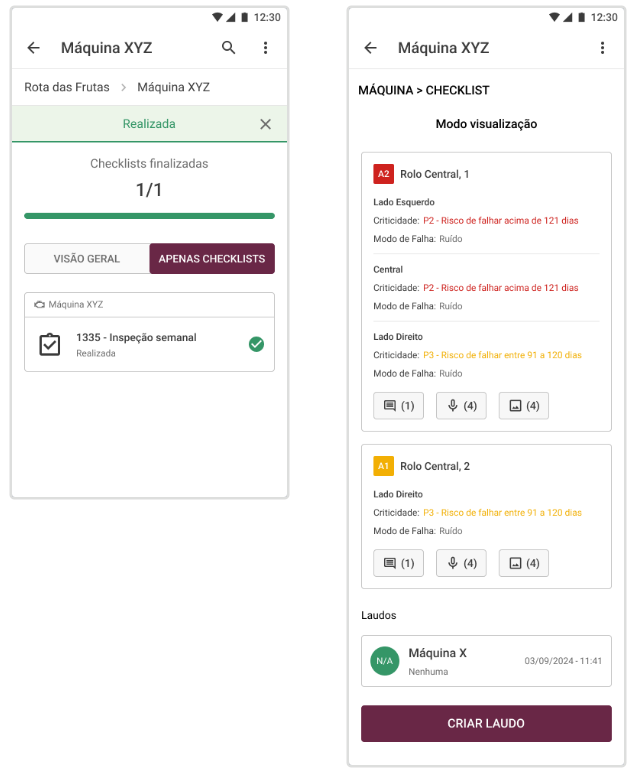Viewport: 644px width, 773px height.
Task: View comments for Rolo Central, 1
Action: 398,406
